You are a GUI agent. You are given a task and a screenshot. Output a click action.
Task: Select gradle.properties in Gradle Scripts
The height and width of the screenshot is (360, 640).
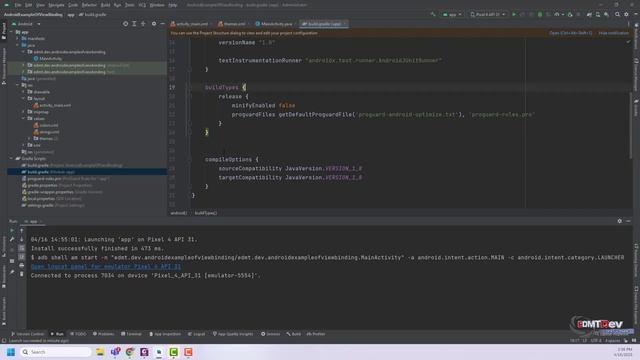pos(57,185)
